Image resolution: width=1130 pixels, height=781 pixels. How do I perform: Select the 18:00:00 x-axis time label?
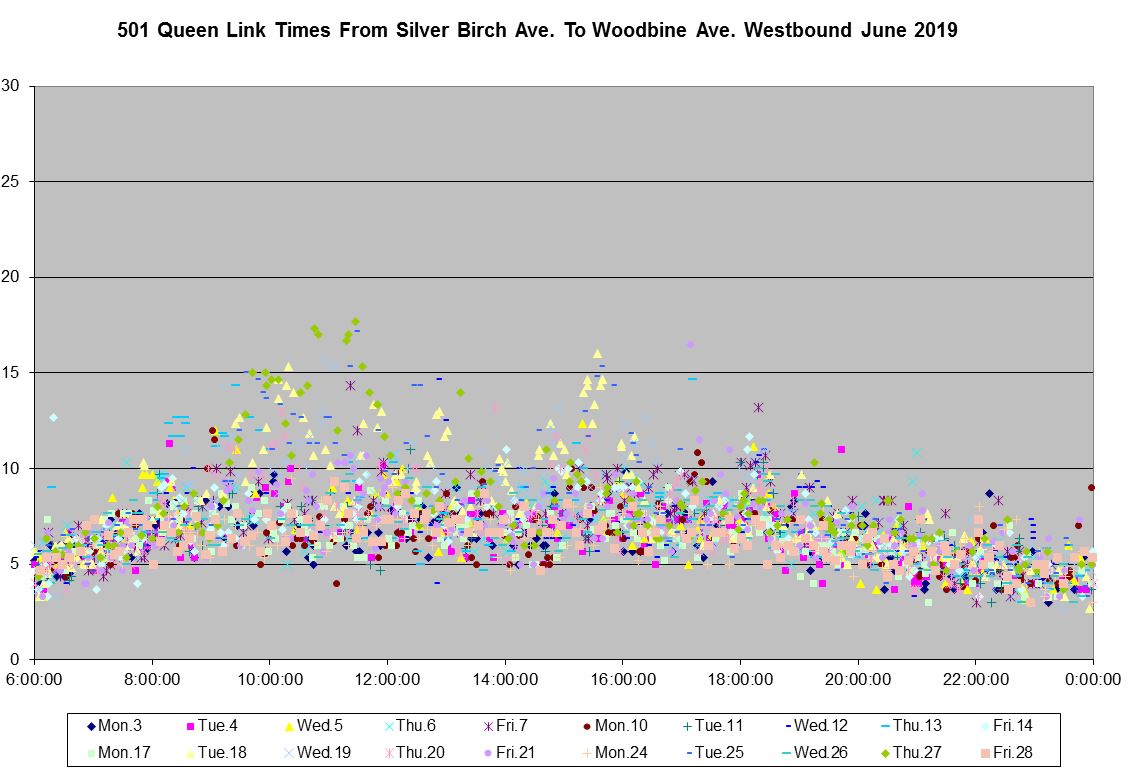click(x=740, y=679)
